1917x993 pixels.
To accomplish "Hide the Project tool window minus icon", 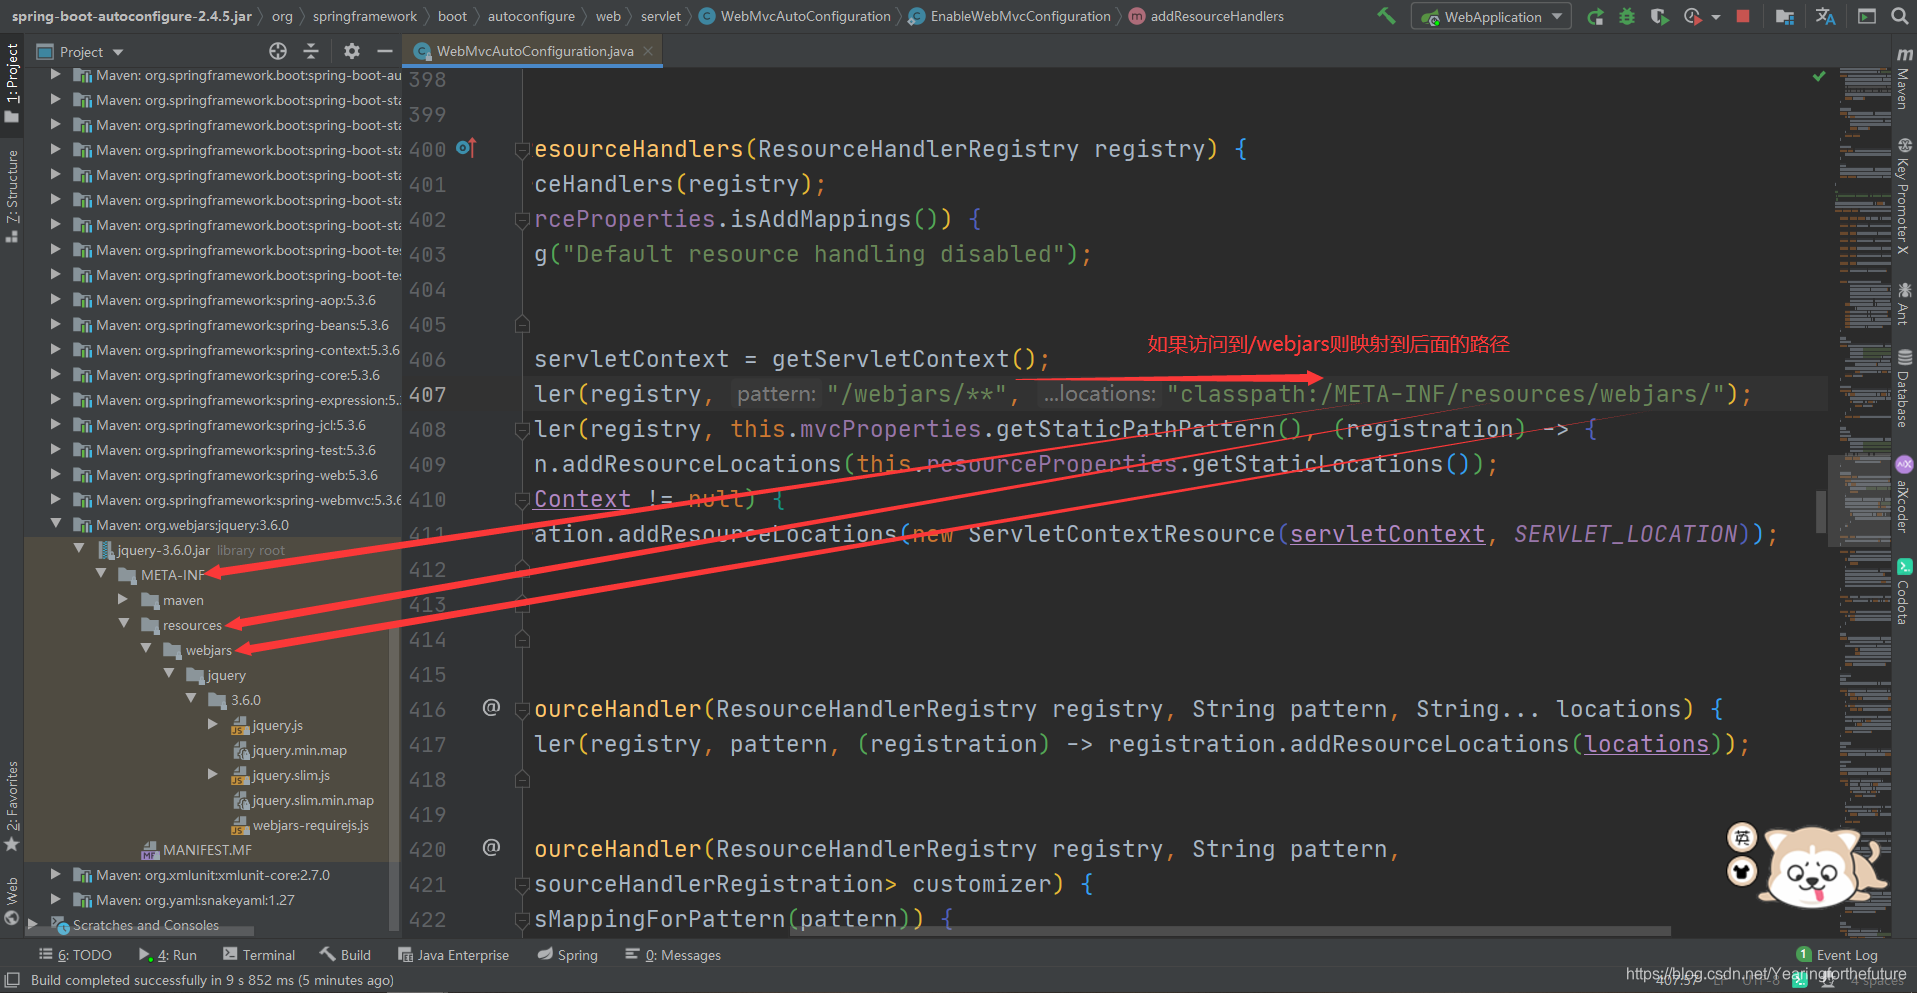I will click(385, 51).
